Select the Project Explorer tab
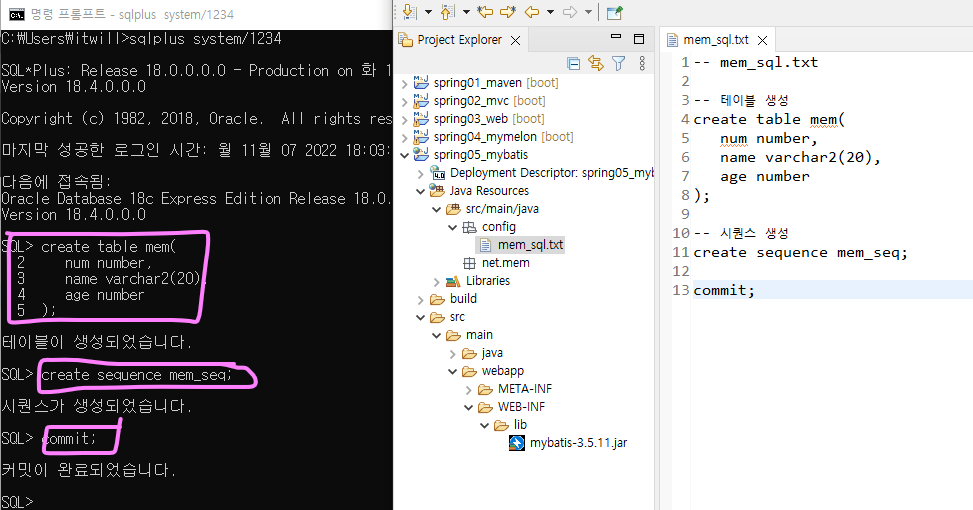This screenshot has height=510, width=973. 459,40
